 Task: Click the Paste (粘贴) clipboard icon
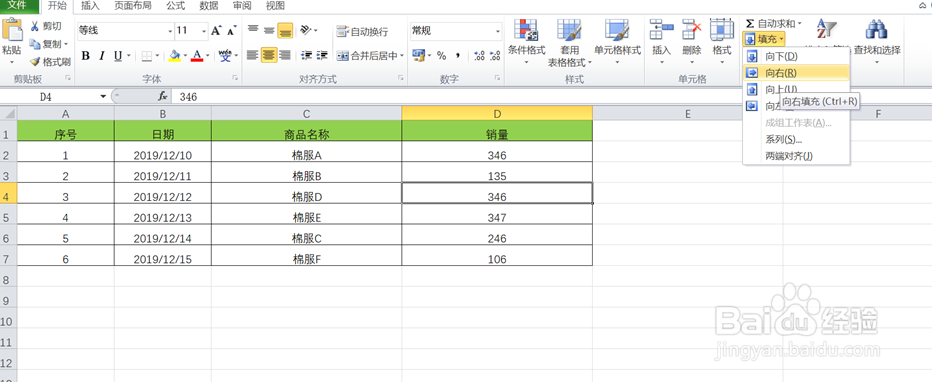pyautogui.click(x=12, y=30)
